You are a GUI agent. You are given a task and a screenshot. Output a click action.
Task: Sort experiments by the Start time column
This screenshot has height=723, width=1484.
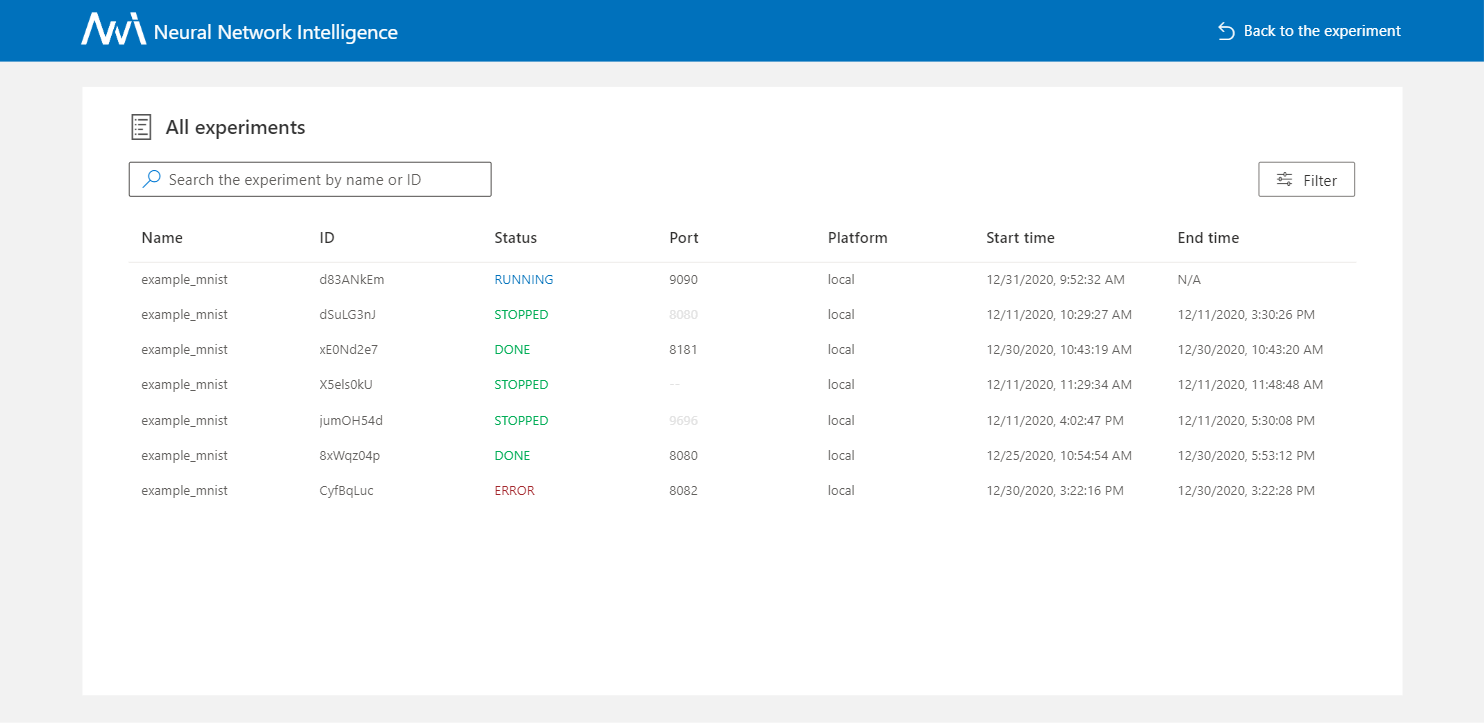tap(1020, 237)
